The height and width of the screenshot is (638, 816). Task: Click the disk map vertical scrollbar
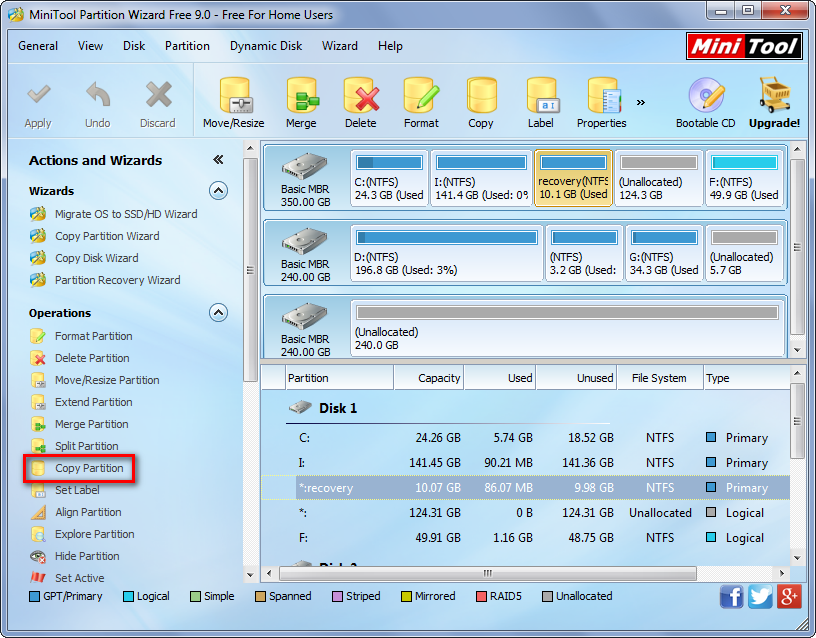797,248
